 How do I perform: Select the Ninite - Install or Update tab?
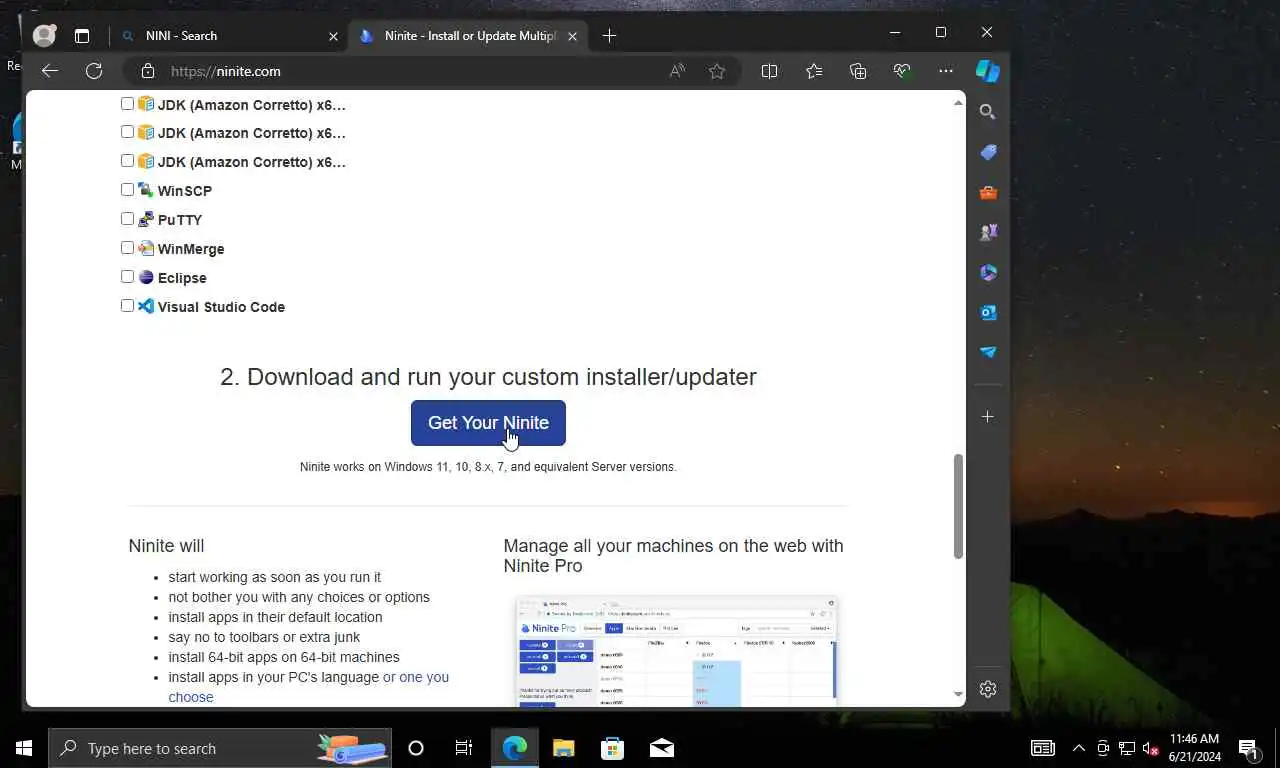coord(466,35)
